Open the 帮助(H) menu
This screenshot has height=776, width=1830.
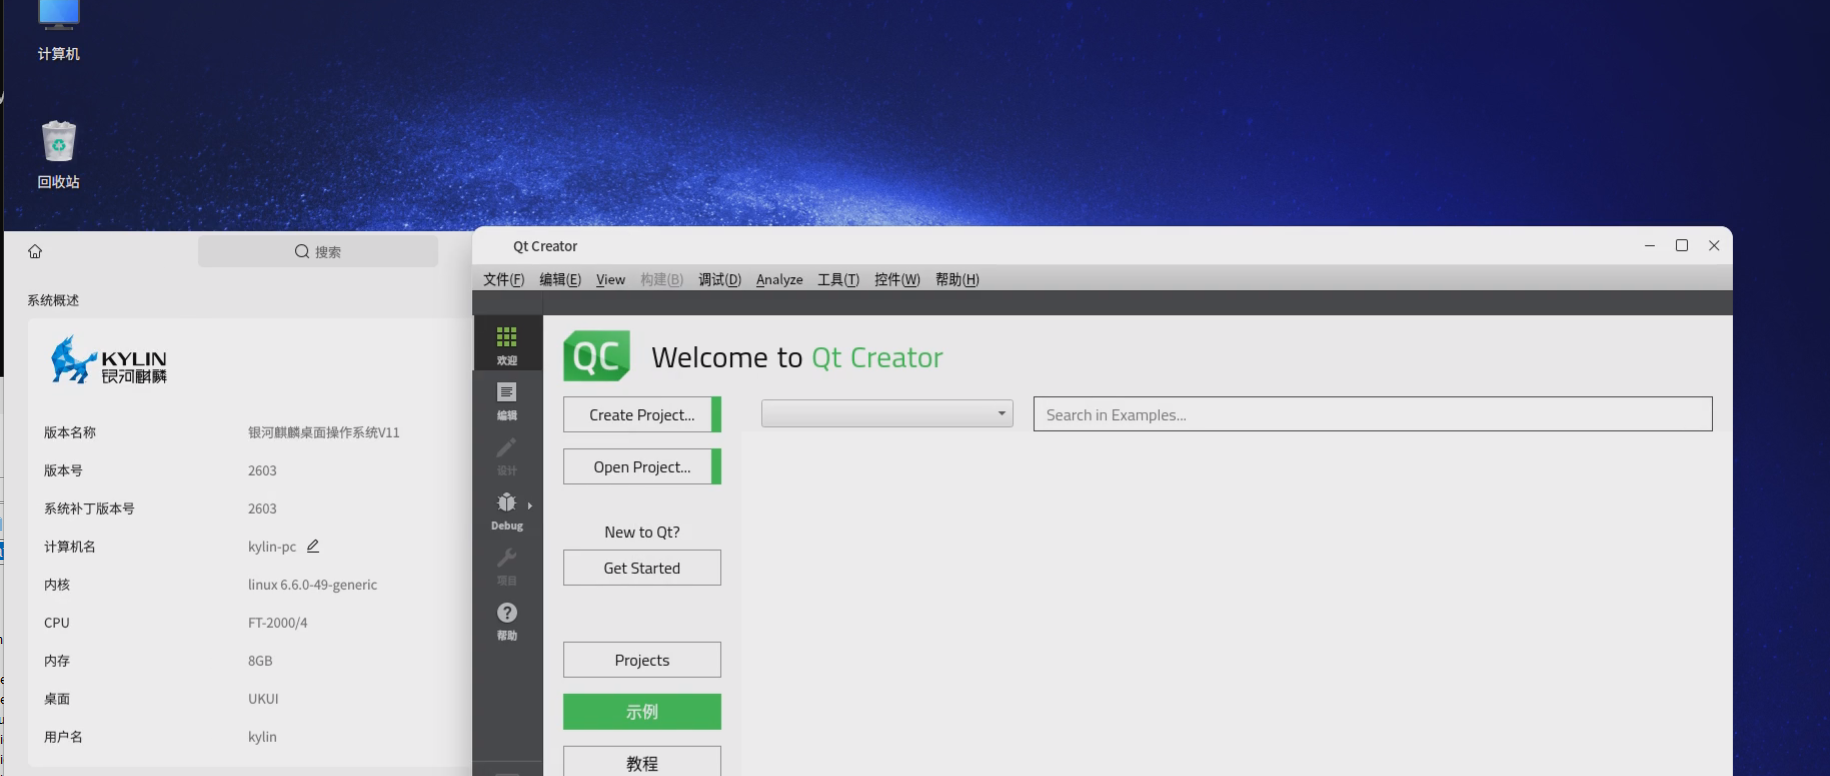pos(957,279)
